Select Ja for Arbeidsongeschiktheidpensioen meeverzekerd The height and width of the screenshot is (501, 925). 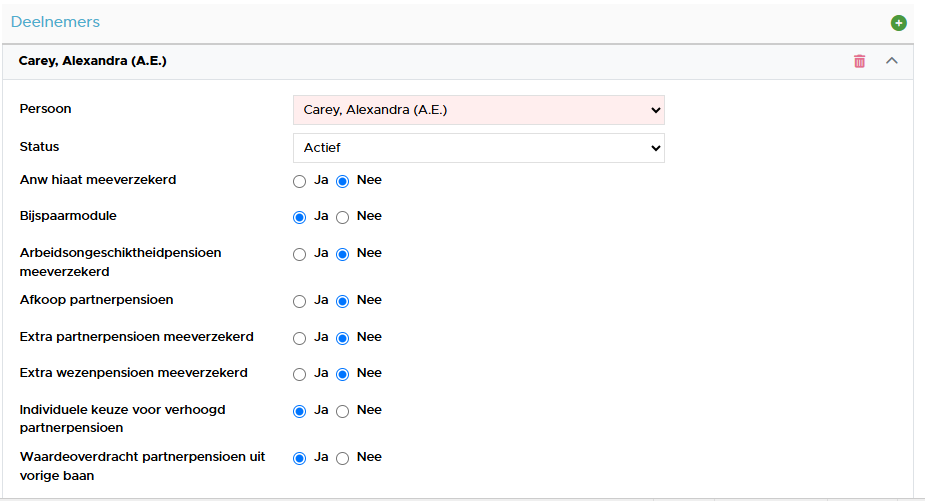point(300,254)
